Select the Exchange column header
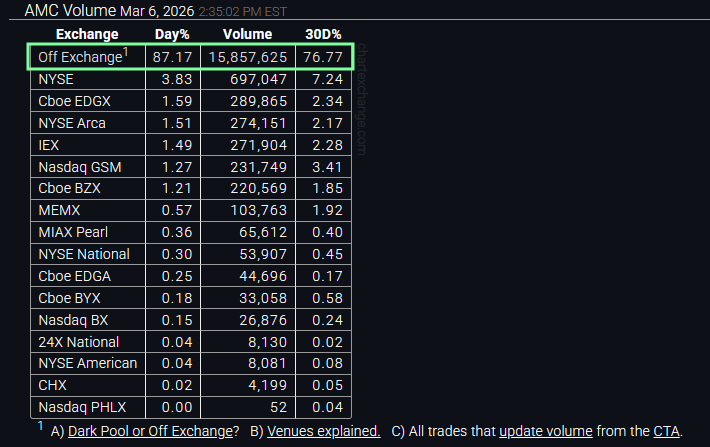 tap(87, 34)
